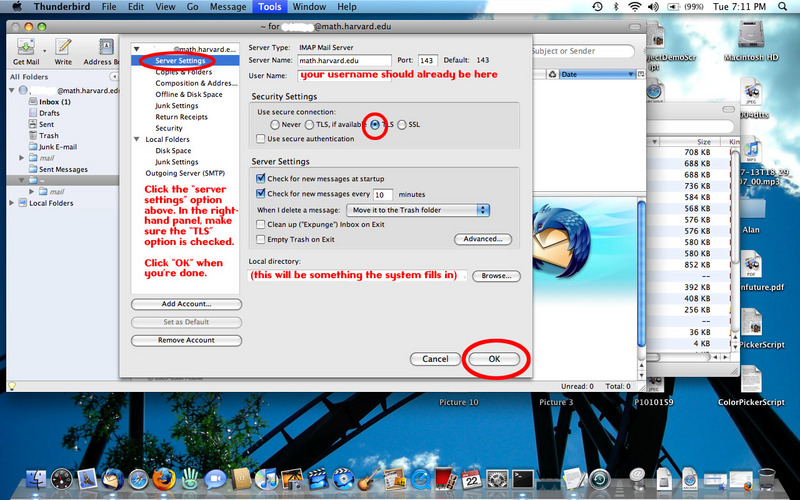Select the Trash folder in sidebar
Screen dimensions: 800x500
[48, 135]
